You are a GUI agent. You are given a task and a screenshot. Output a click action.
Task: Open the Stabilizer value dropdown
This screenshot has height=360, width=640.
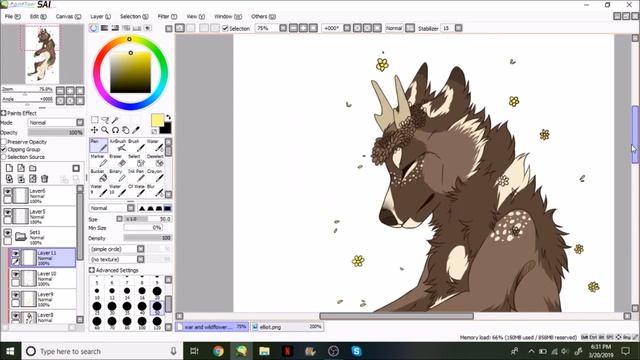(x=458, y=28)
